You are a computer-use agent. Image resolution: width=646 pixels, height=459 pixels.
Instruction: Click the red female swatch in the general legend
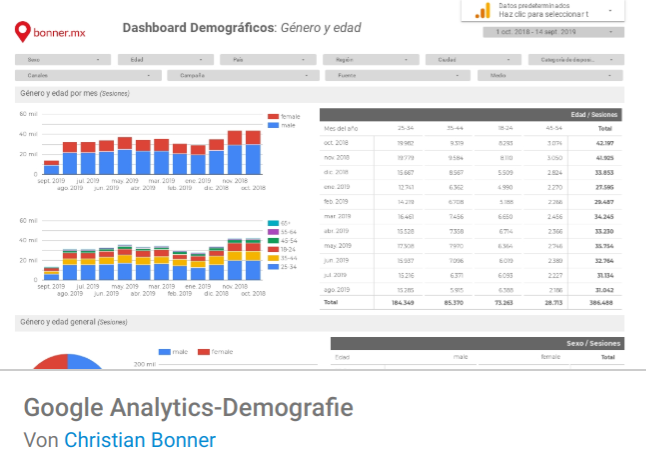coord(204,352)
